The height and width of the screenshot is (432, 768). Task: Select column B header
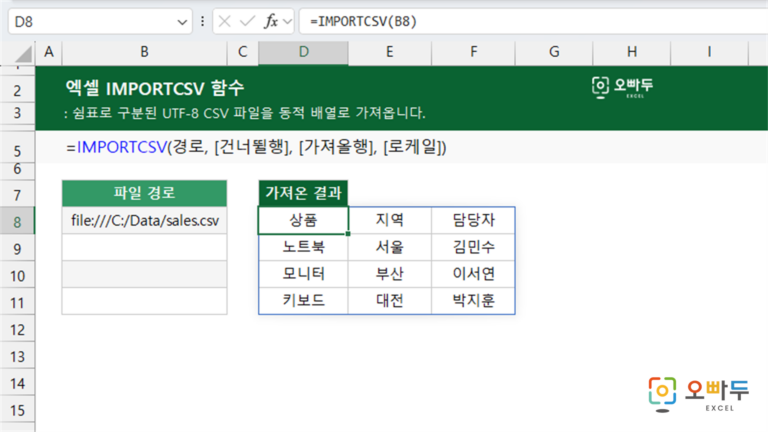[x=144, y=52]
